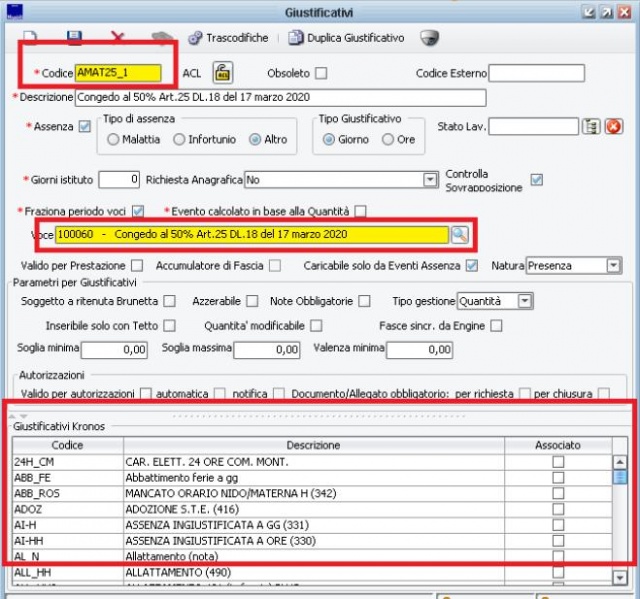Click the Stato Lav. lookup list icon
This screenshot has width=640, height=599.
pyautogui.click(x=591, y=127)
